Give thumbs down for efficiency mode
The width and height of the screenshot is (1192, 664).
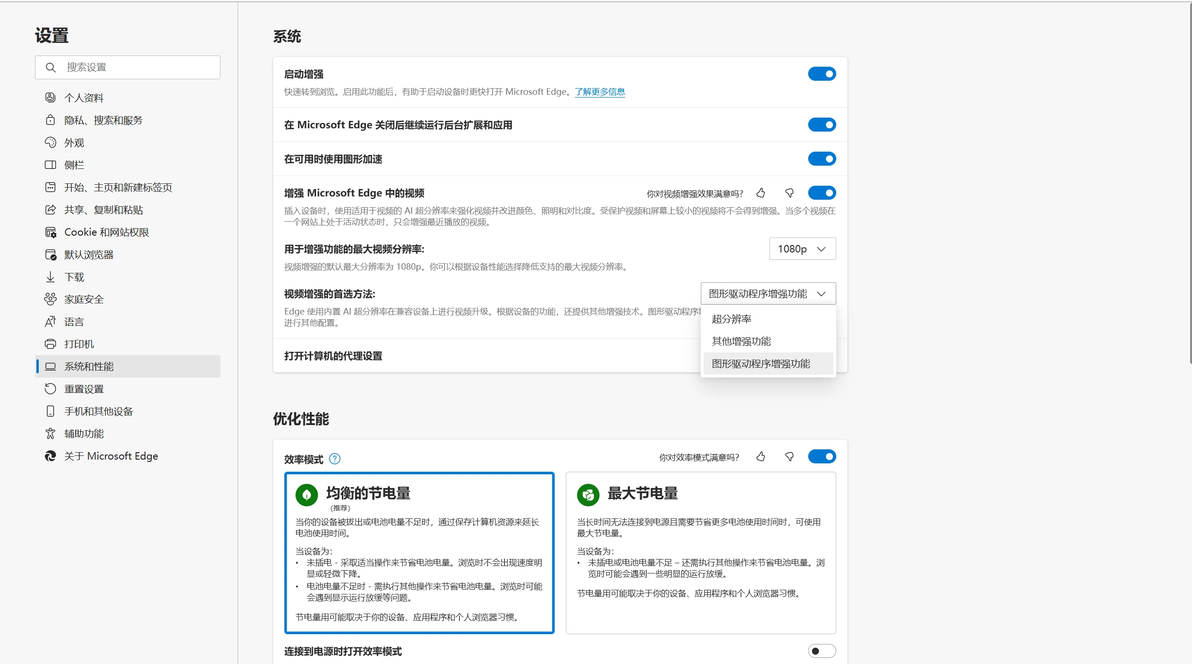pos(789,456)
